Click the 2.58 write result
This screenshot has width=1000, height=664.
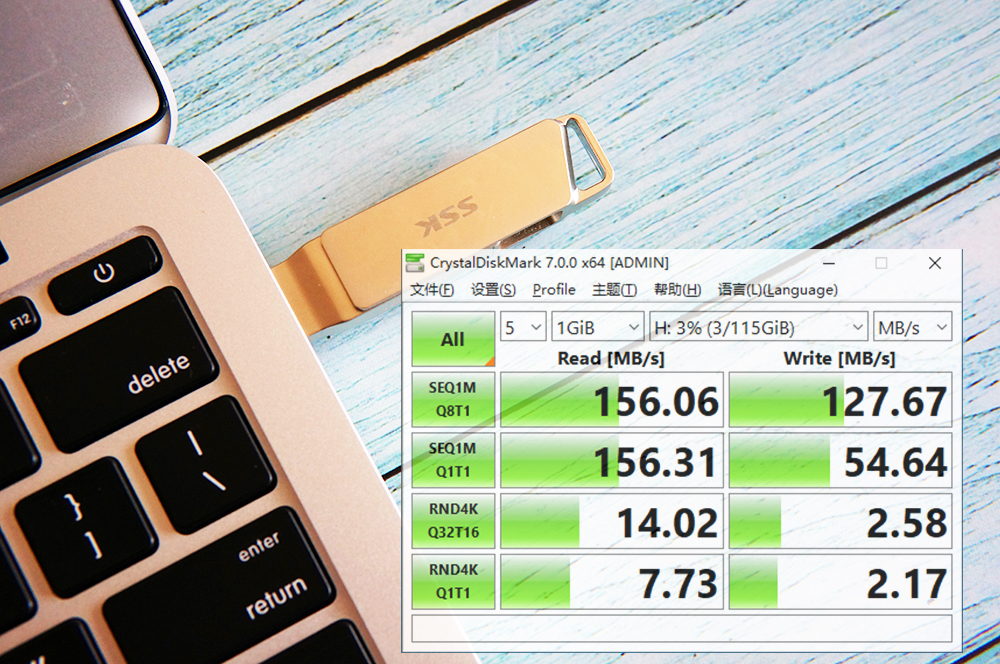point(840,520)
